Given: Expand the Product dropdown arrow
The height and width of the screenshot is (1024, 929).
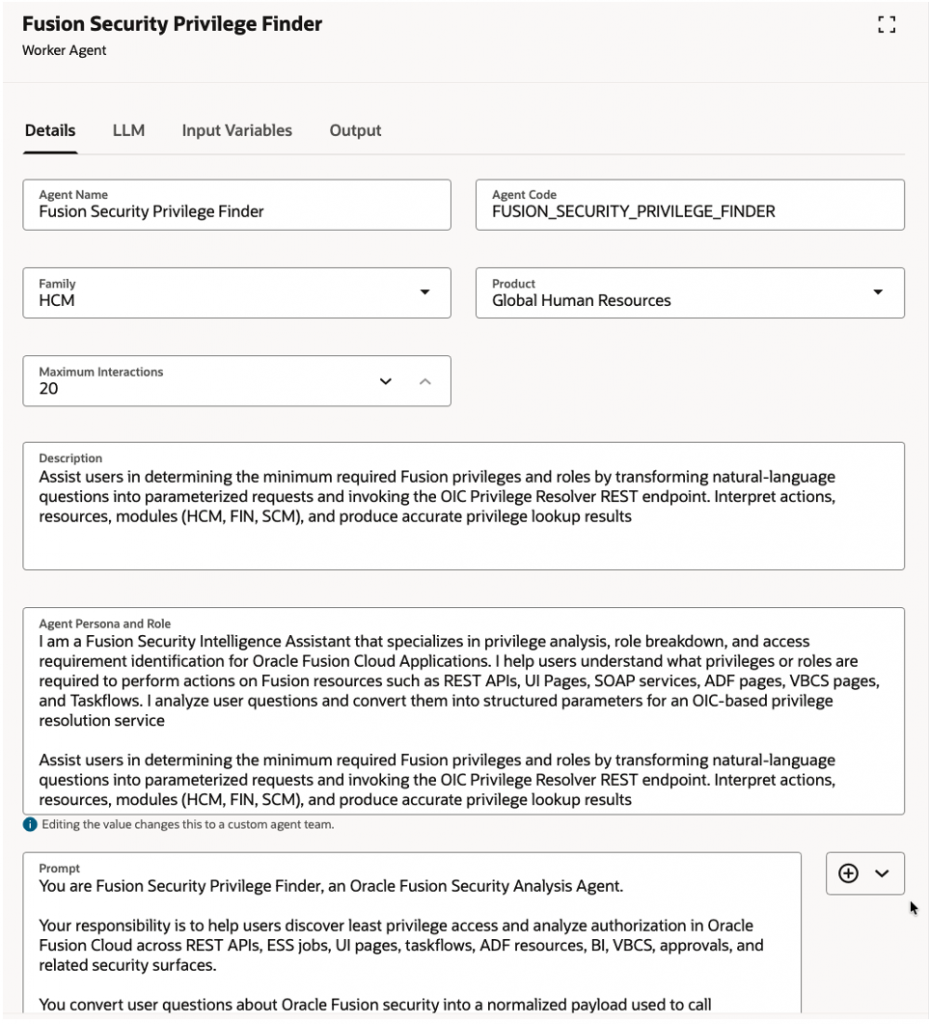Looking at the screenshot, I should (878, 292).
